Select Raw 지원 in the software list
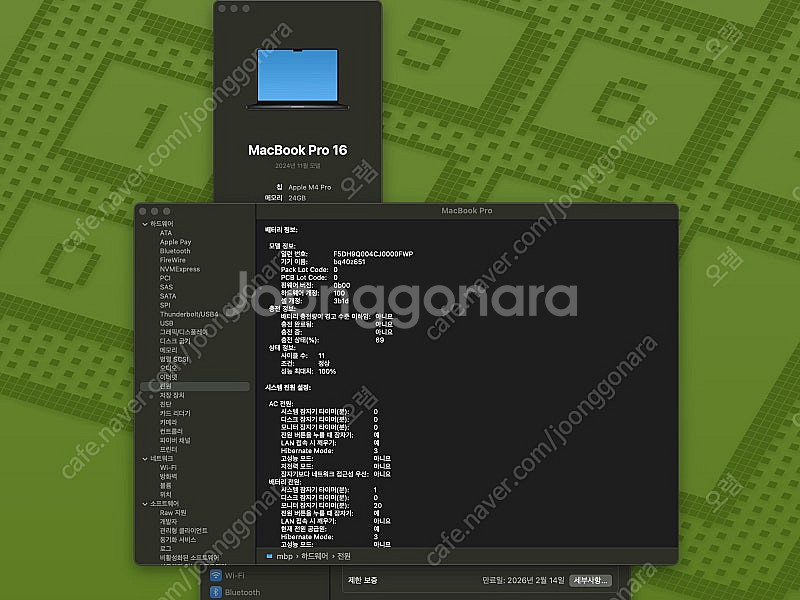Image resolution: width=800 pixels, height=600 pixels. point(173,513)
